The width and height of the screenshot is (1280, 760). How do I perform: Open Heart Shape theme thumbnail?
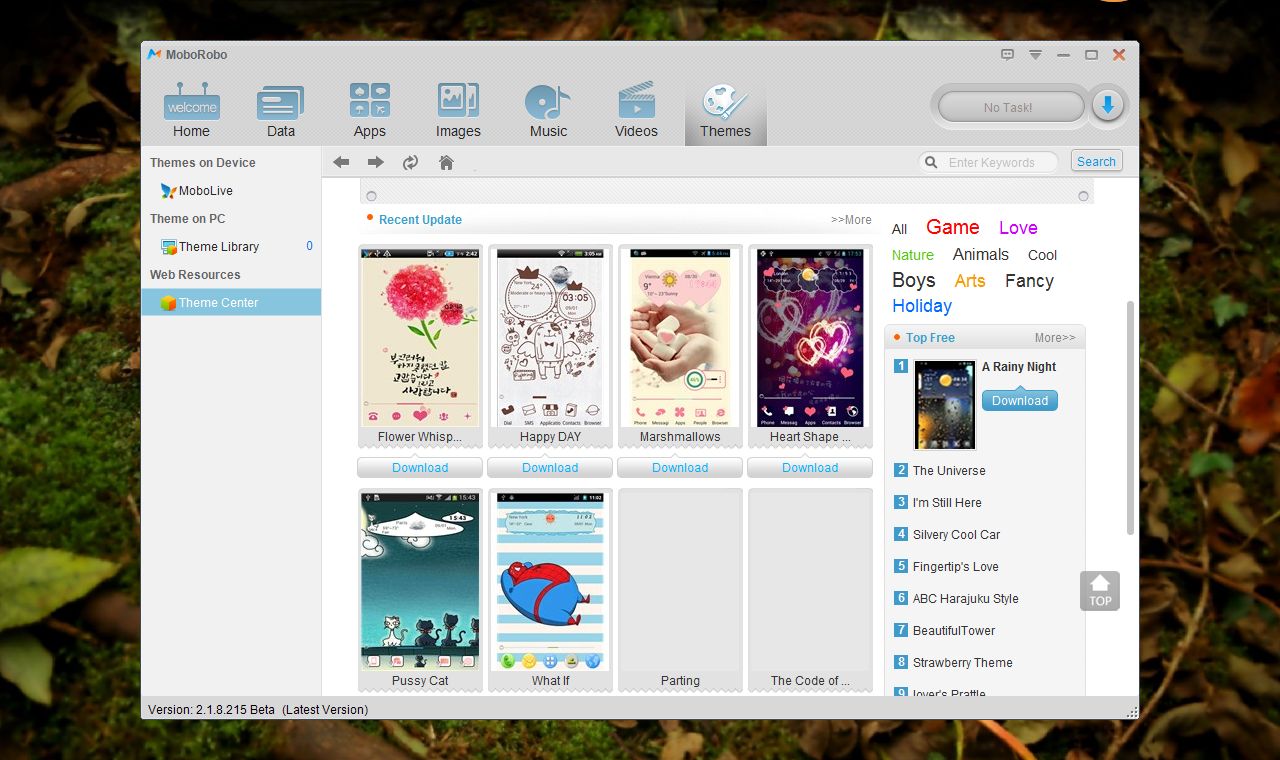pos(810,337)
